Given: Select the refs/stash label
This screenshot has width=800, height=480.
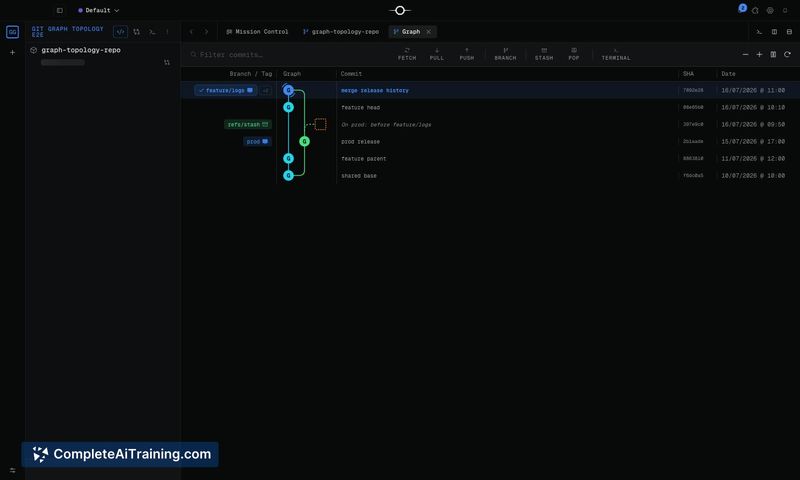Looking at the screenshot, I should coord(247,124).
